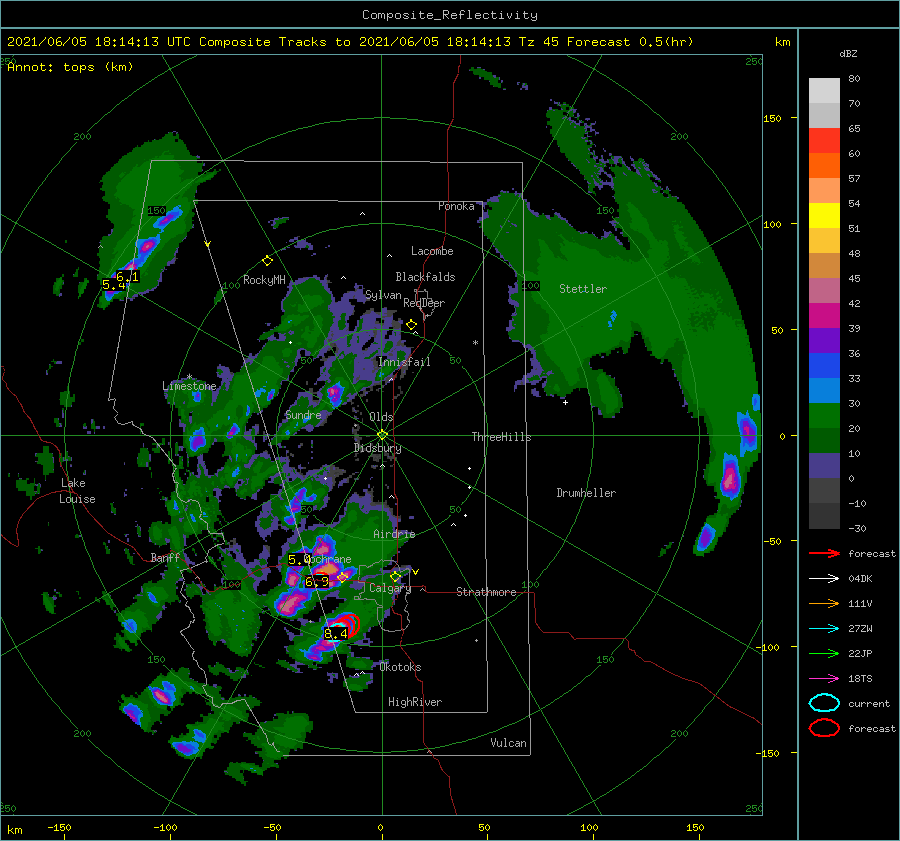The height and width of the screenshot is (841, 900).
Task: Click the Composite_Reflectivity title
Action: coord(450,15)
